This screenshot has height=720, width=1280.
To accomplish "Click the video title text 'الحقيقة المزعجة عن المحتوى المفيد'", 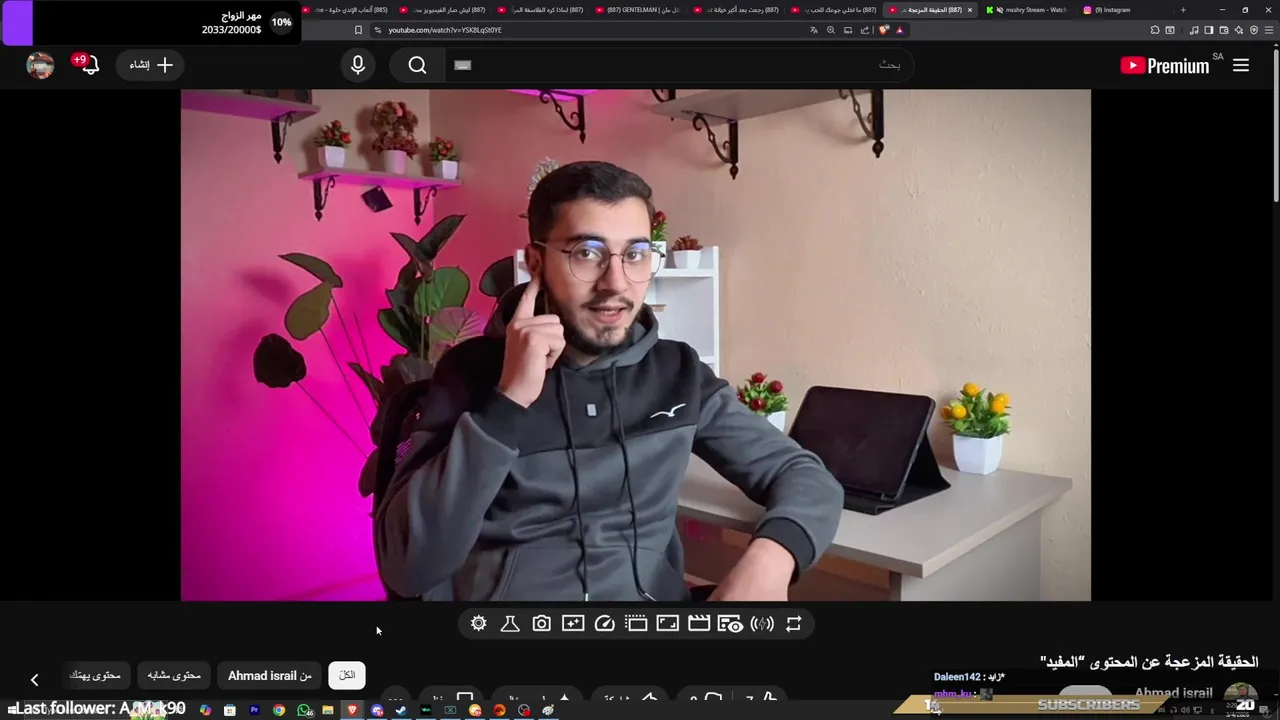I will point(1149,662).
